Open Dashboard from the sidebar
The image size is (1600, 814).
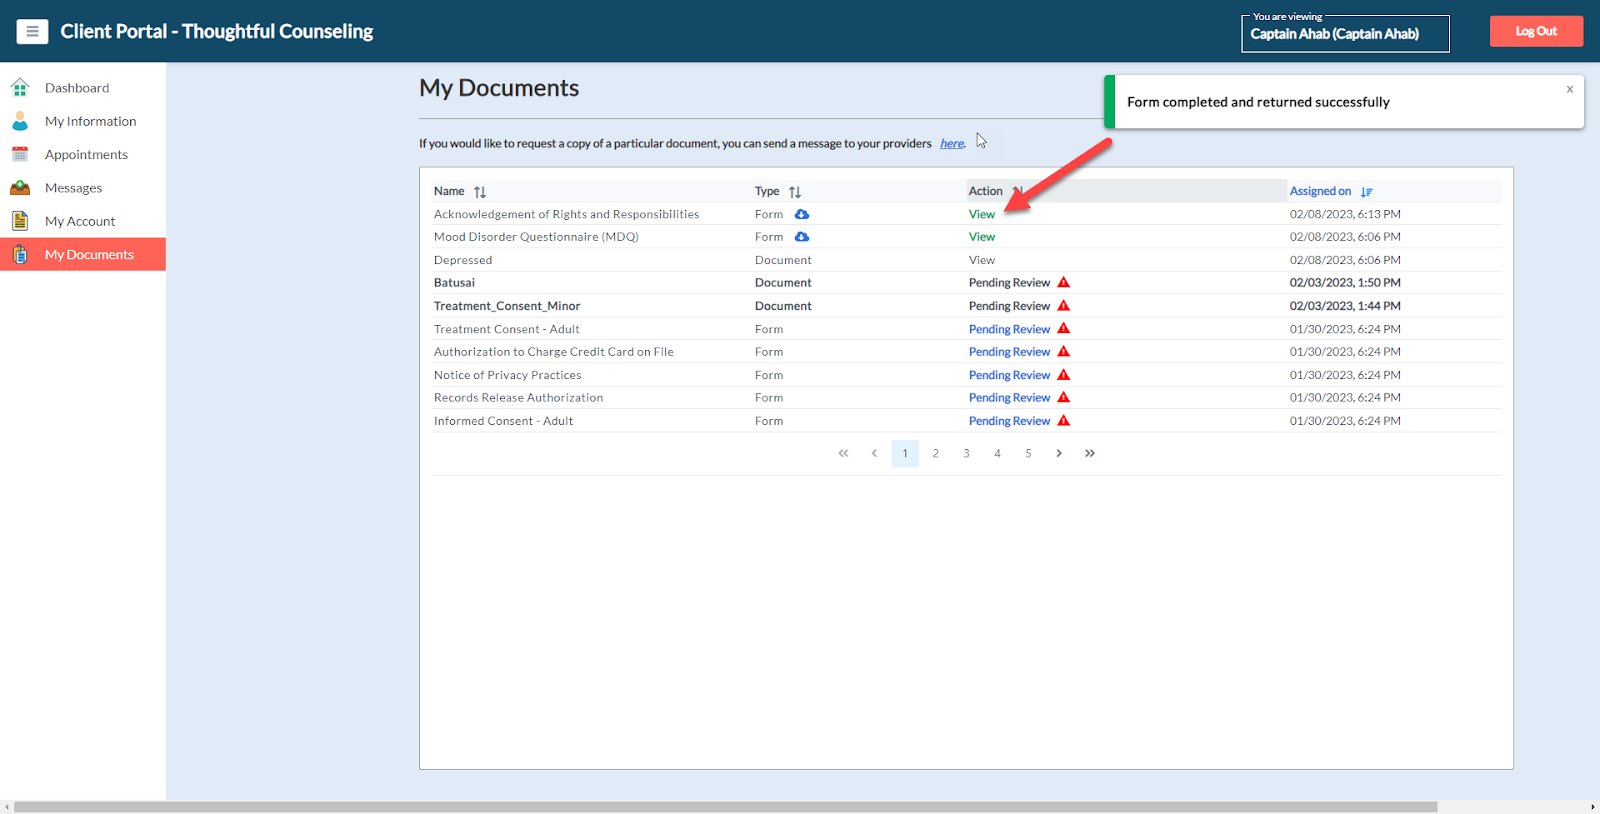point(77,88)
